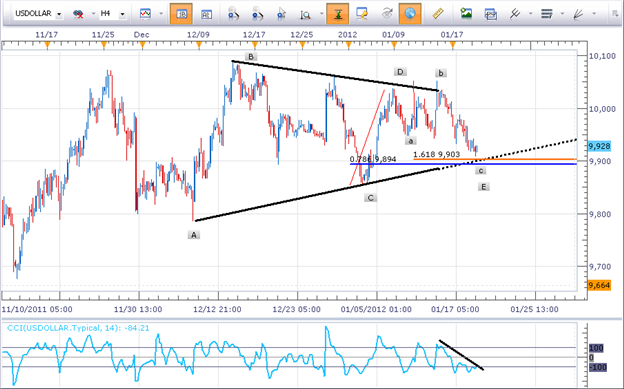This screenshot has width=624, height=389.
Task: Open the USDOLLAR symbol dropdown
Action: click(x=59, y=14)
